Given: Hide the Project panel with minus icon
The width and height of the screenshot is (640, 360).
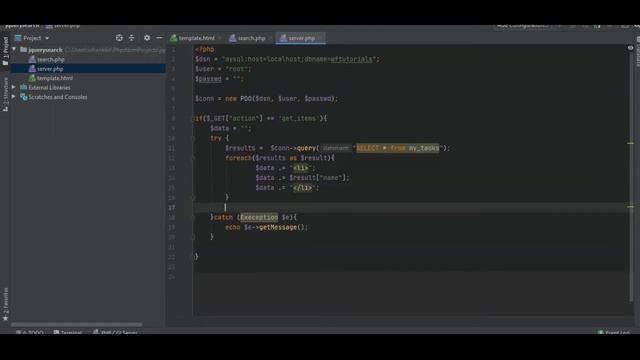Looking at the screenshot, I should (159, 38).
